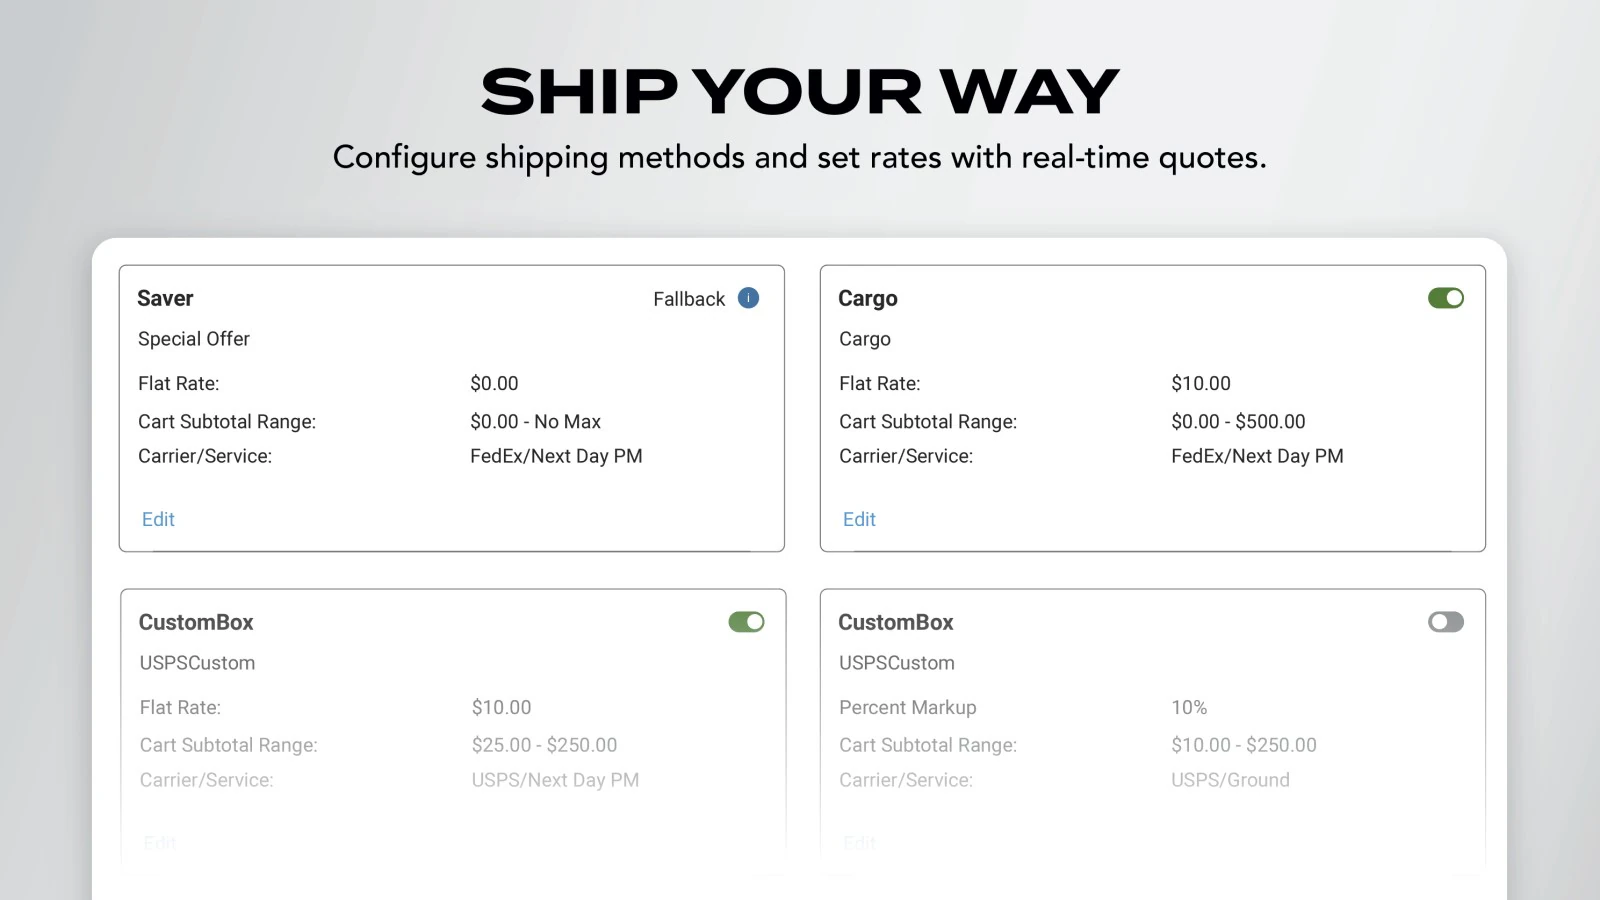Click the Cargo card heading

[x=866, y=298]
